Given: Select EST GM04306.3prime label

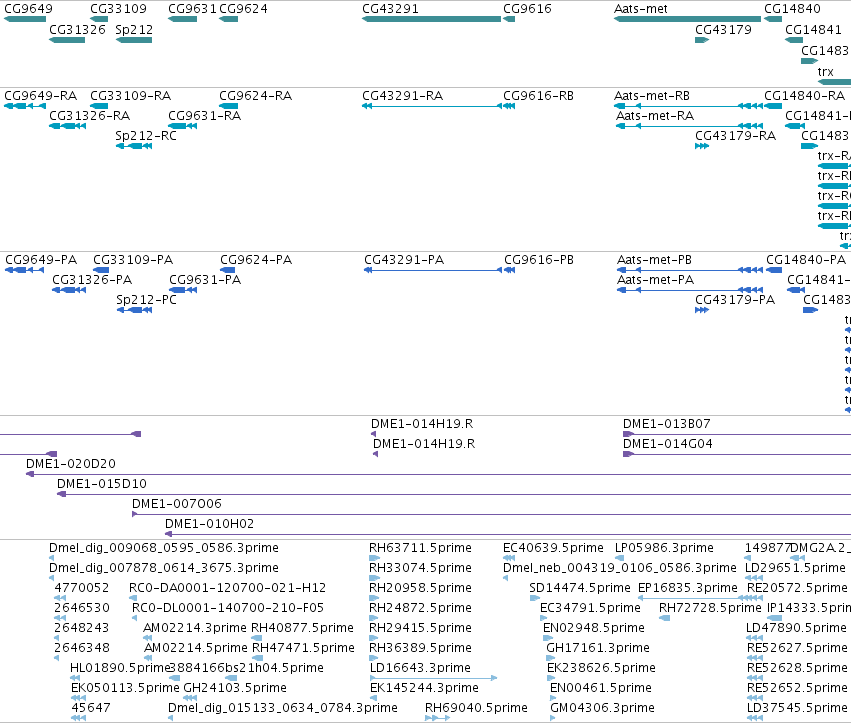Looking at the screenshot, I should [x=602, y=708].
